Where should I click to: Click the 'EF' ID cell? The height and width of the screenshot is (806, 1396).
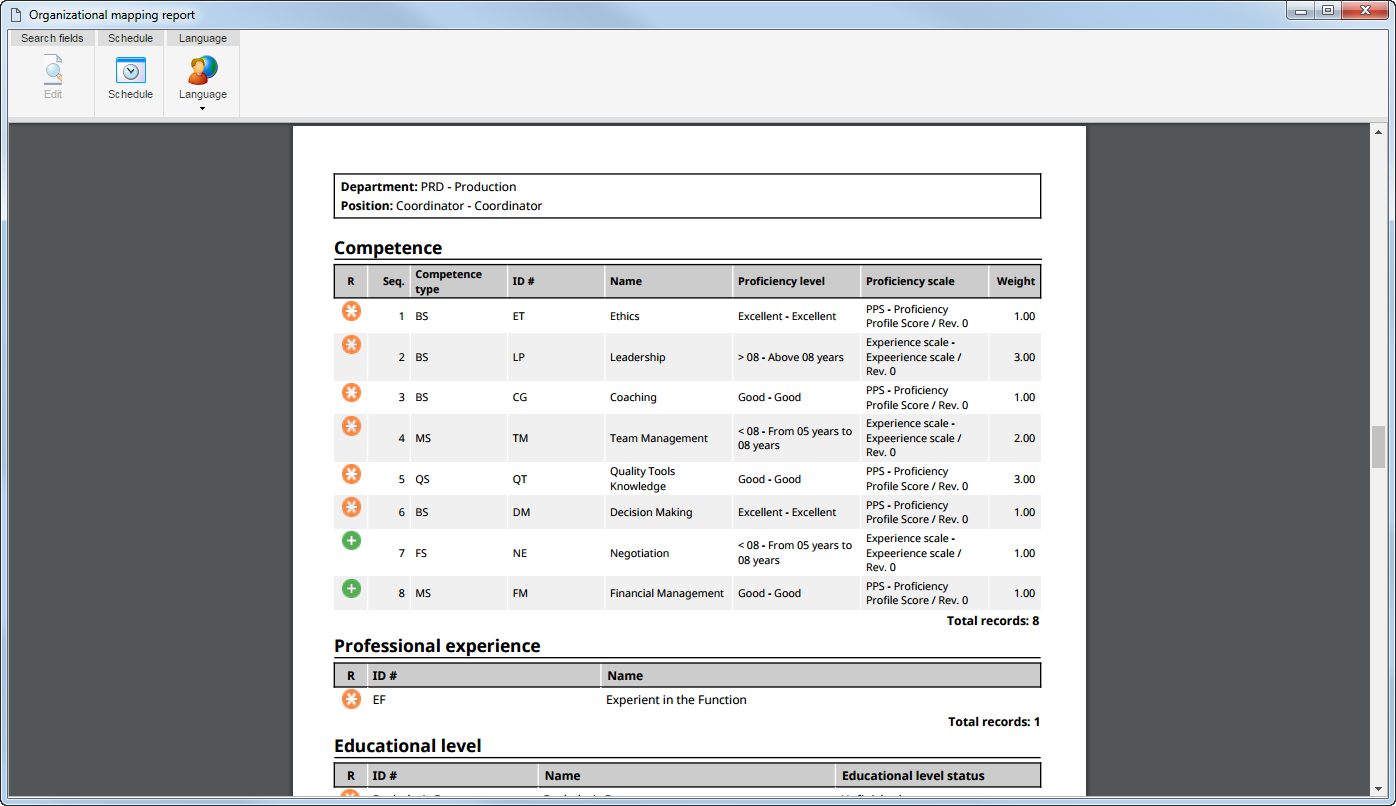[379, 700]
